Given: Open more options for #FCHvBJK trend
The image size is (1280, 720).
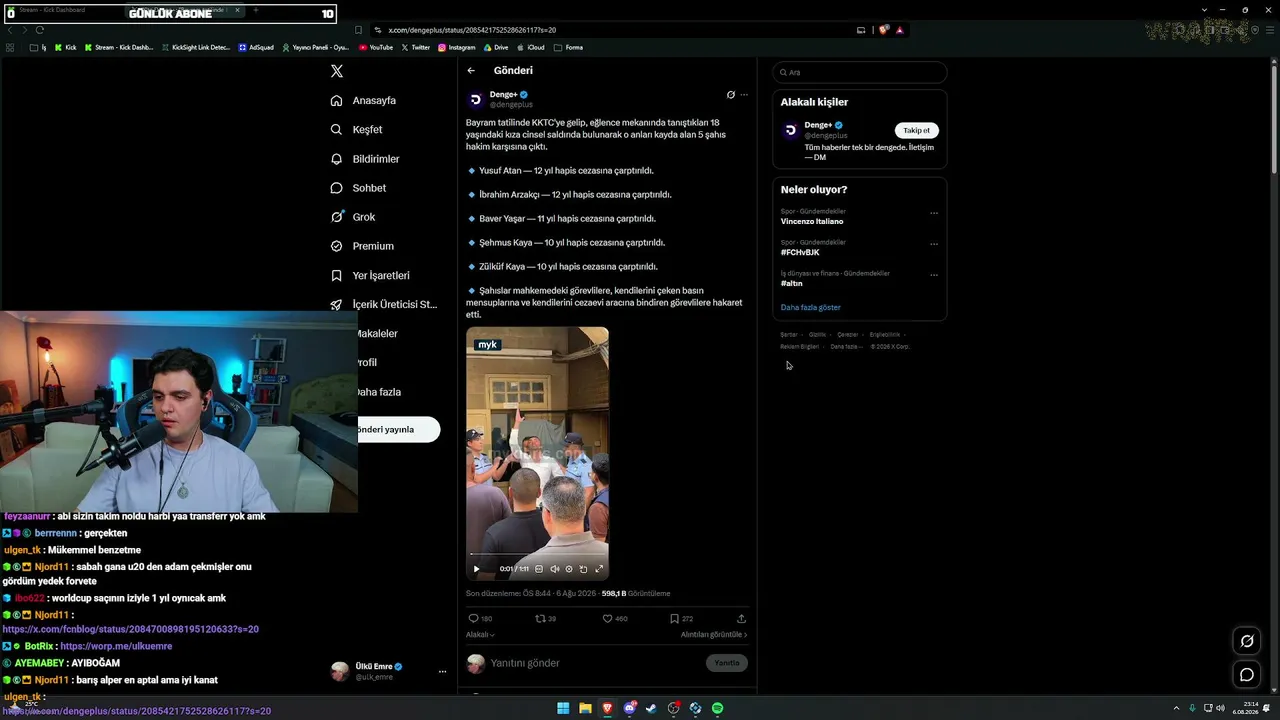Looking at the screenshot, I should (934, 244).
